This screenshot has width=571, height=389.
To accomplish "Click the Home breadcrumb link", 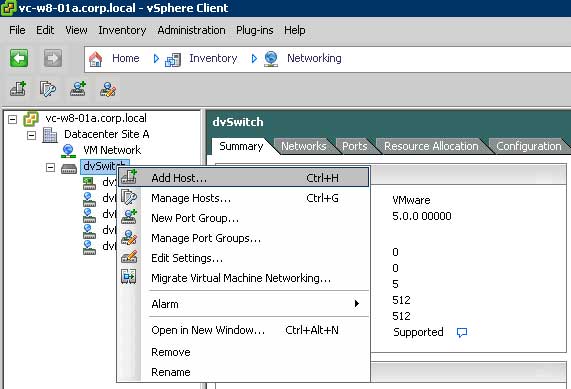I will point(126,58).
